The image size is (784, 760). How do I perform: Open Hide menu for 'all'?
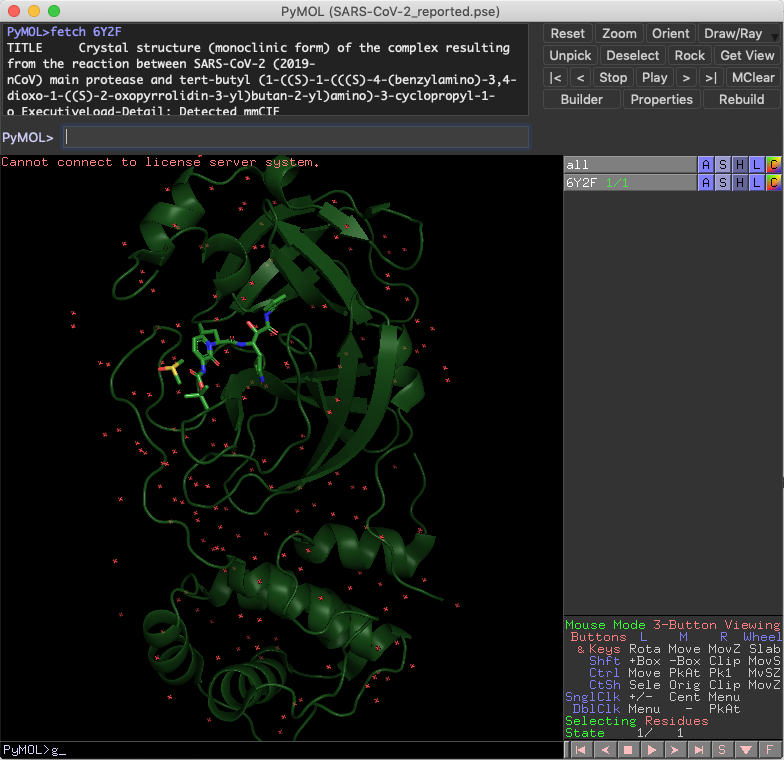click(x=740, y=164)
